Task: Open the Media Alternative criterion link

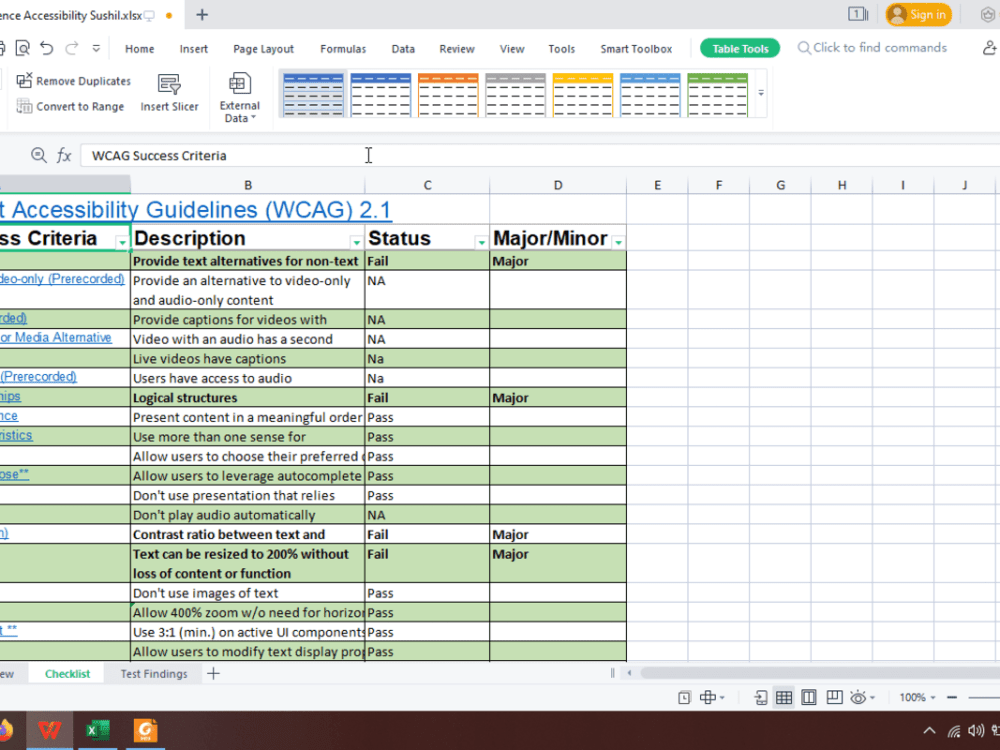Action: click(56, 337)
